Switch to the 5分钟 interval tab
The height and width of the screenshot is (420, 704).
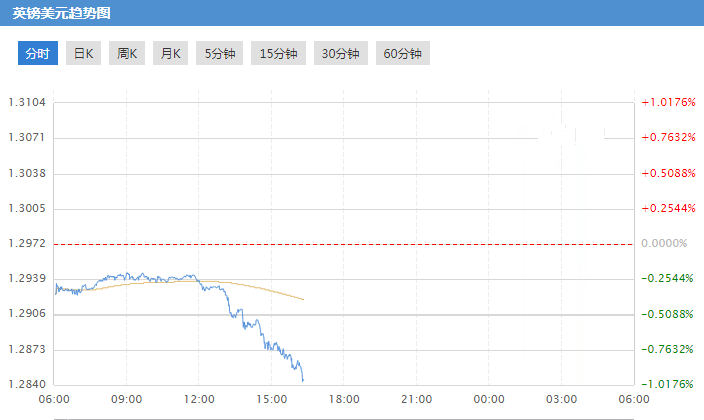pos(220,54)
